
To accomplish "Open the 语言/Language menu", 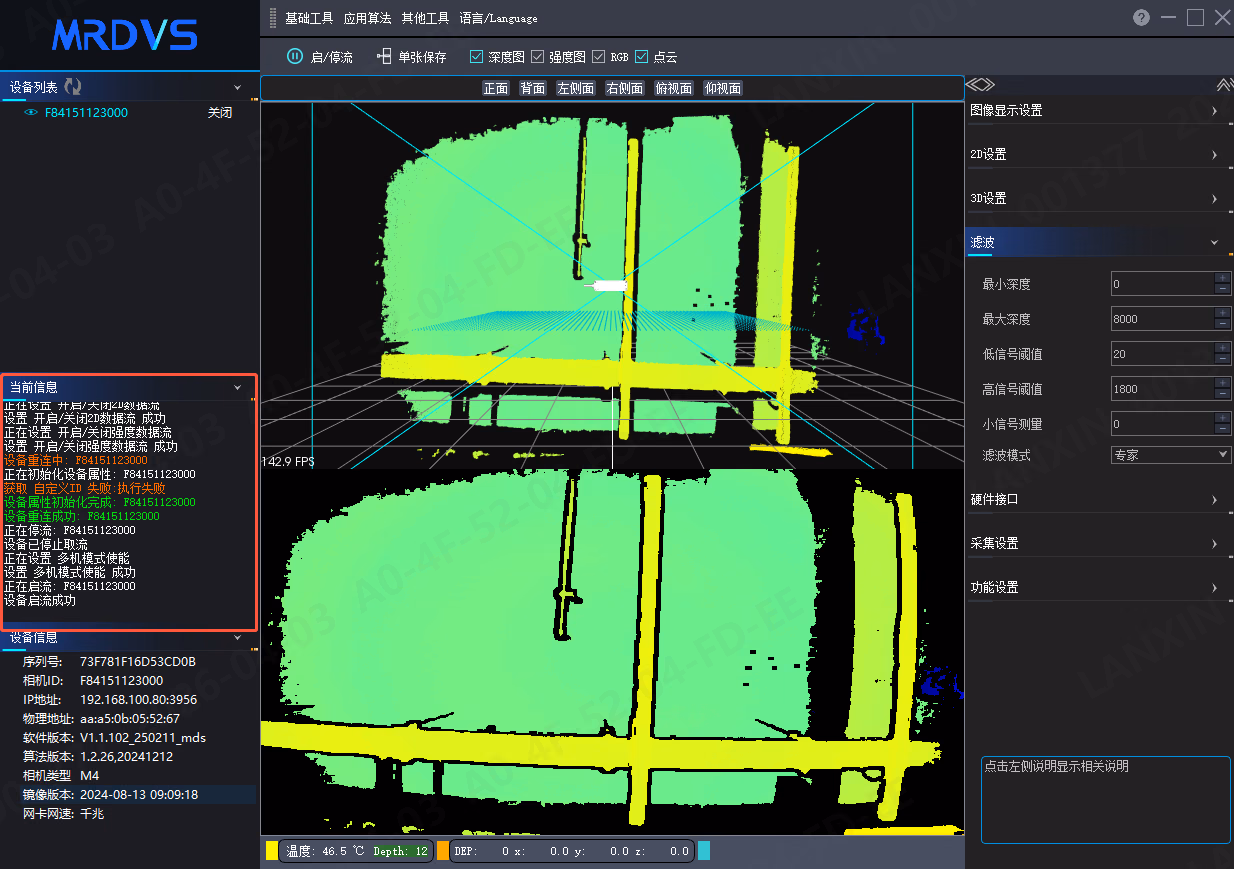I will click(498, 18).
